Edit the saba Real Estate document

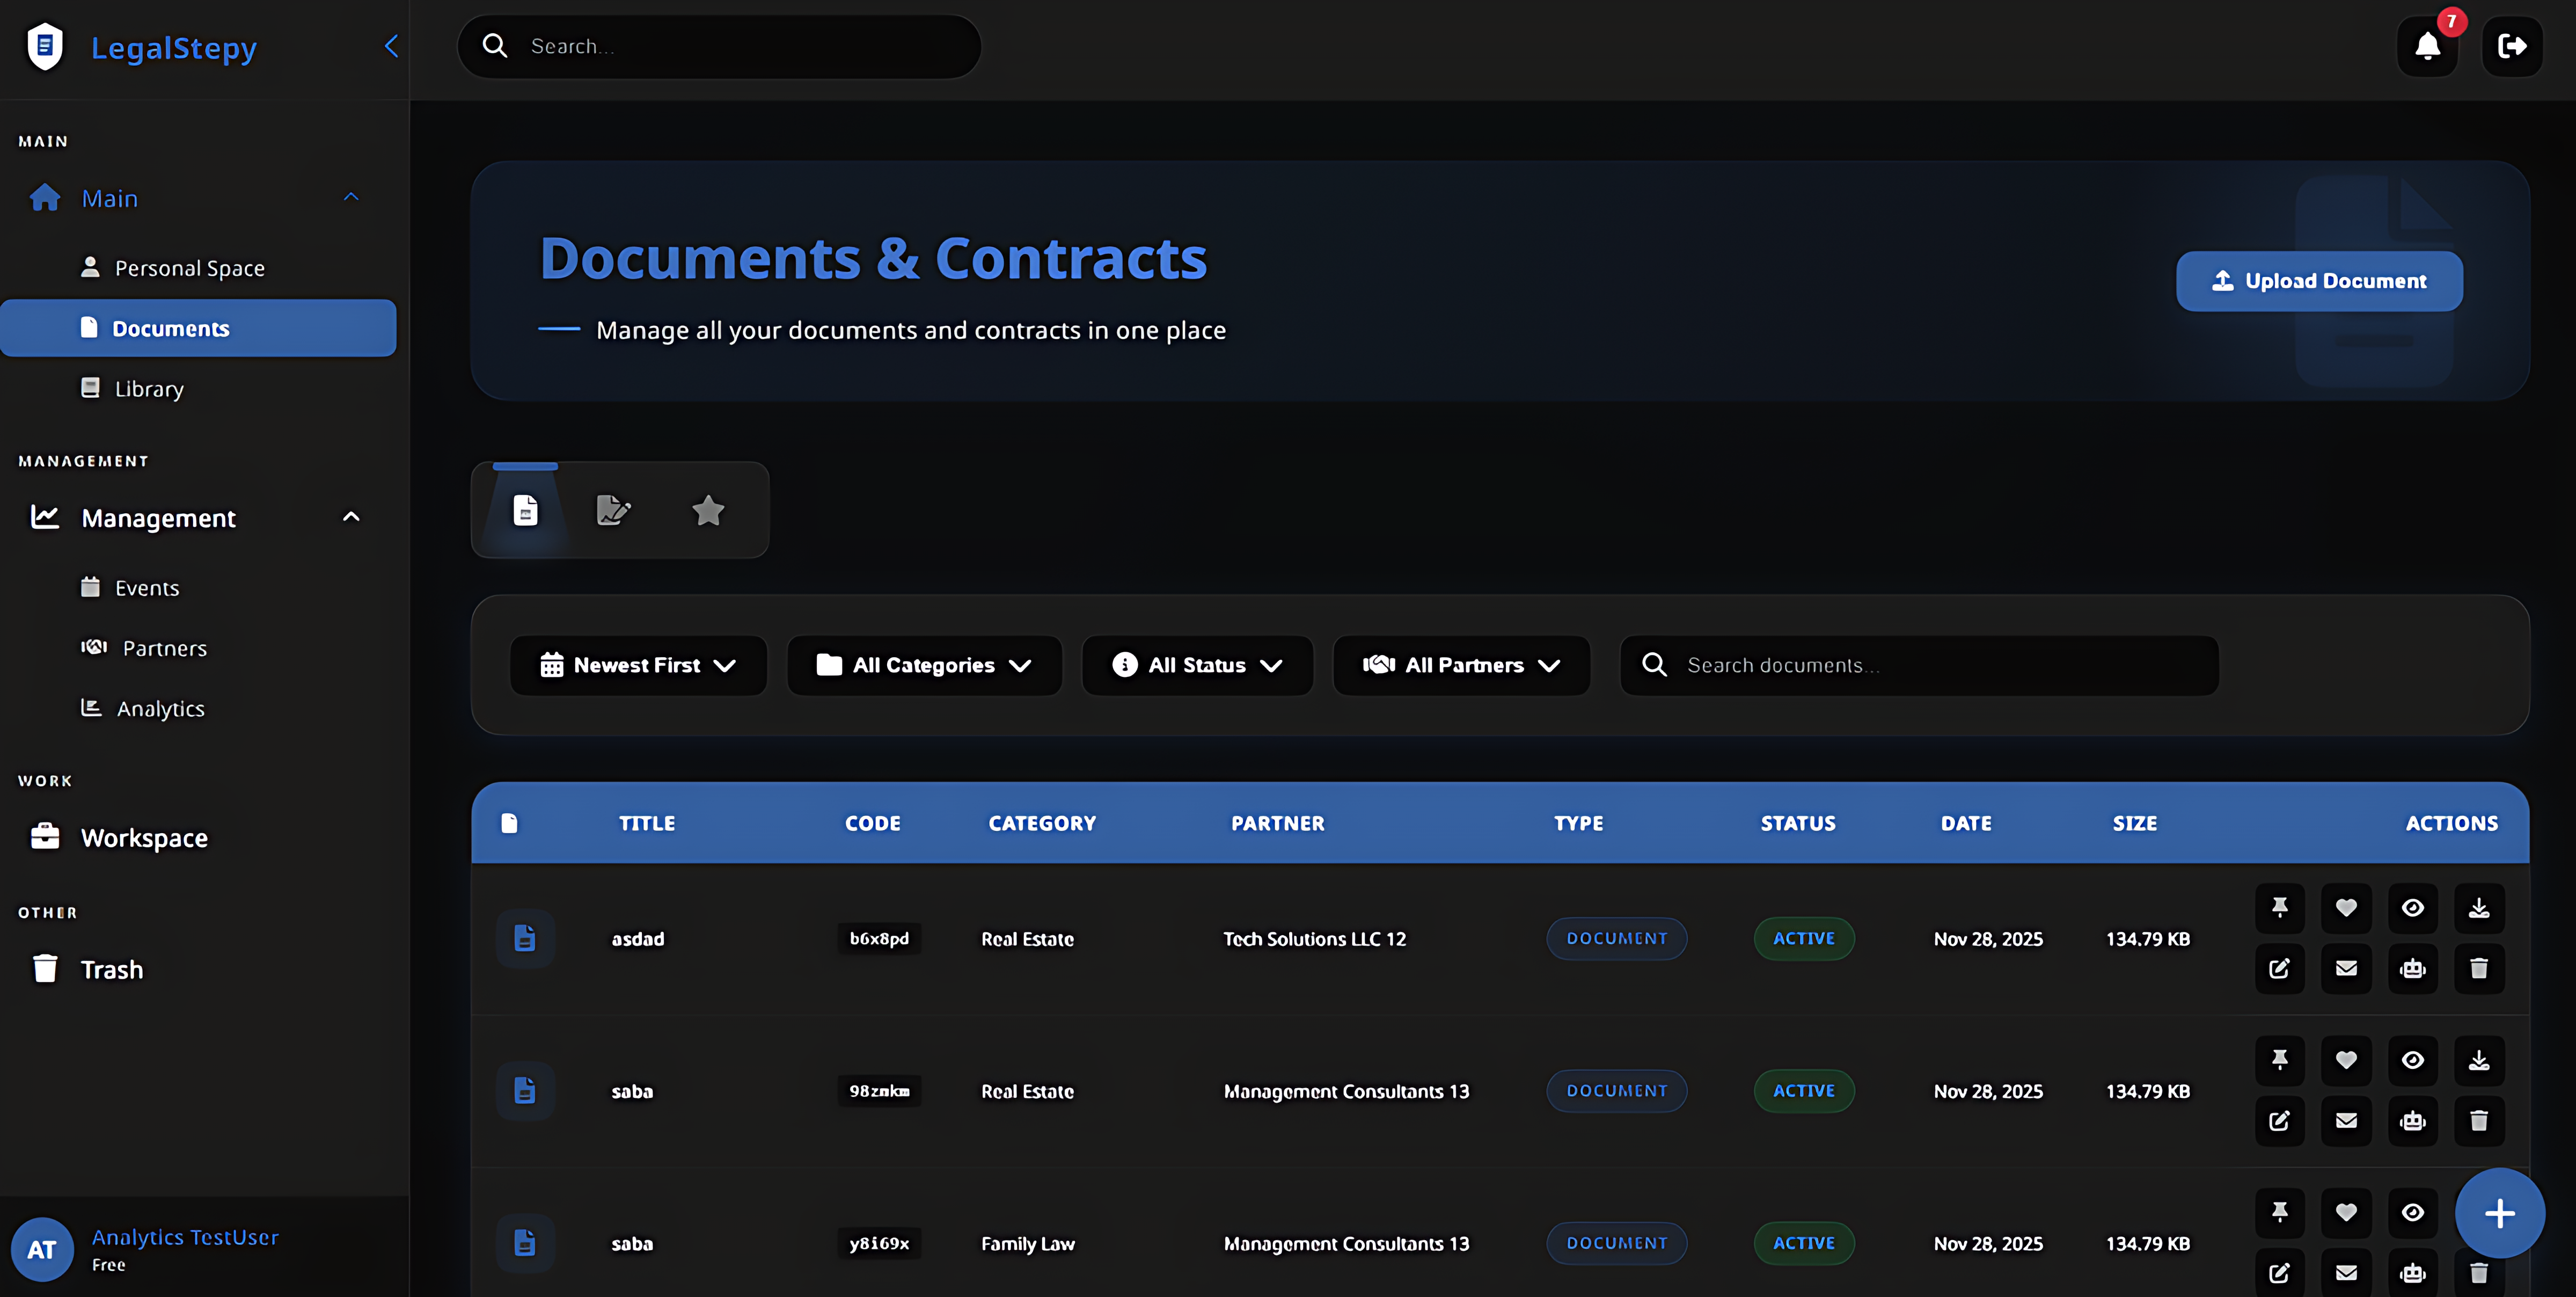tap(2280, 1121)
